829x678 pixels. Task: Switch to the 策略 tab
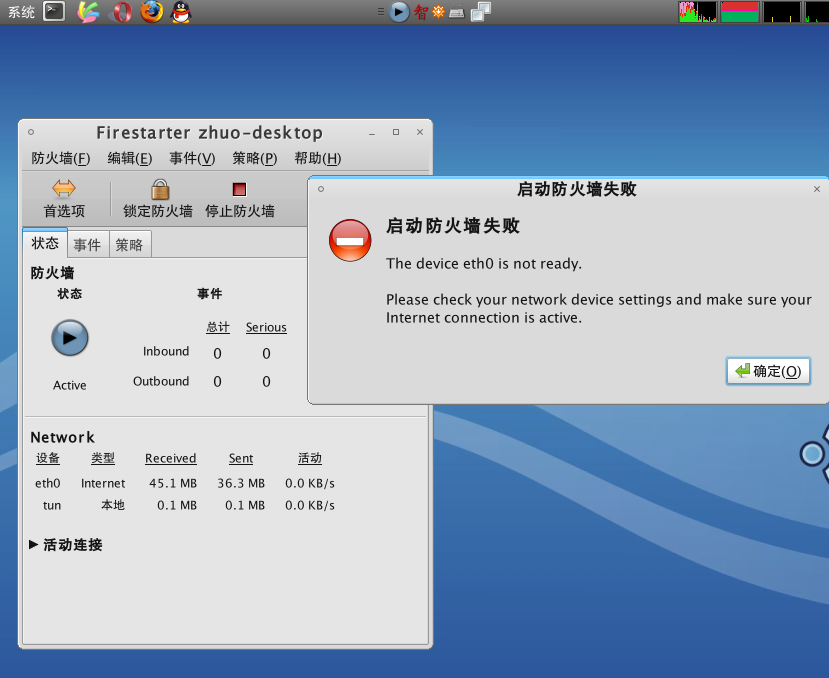click(130, 244)
